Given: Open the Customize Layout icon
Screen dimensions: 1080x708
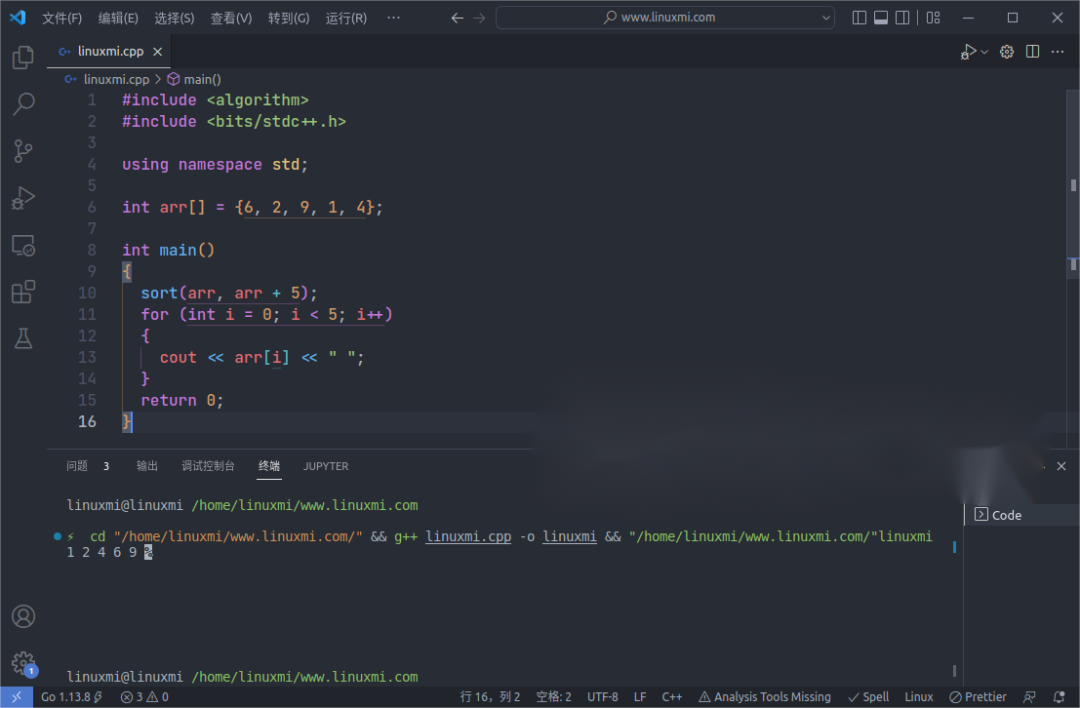Looking at the screenshot, I should 933,18.
